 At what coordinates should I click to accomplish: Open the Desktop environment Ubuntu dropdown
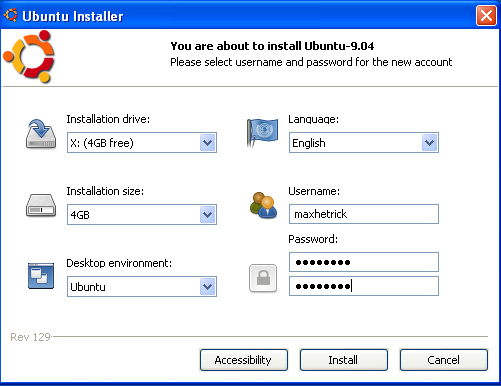coord(142,286)
